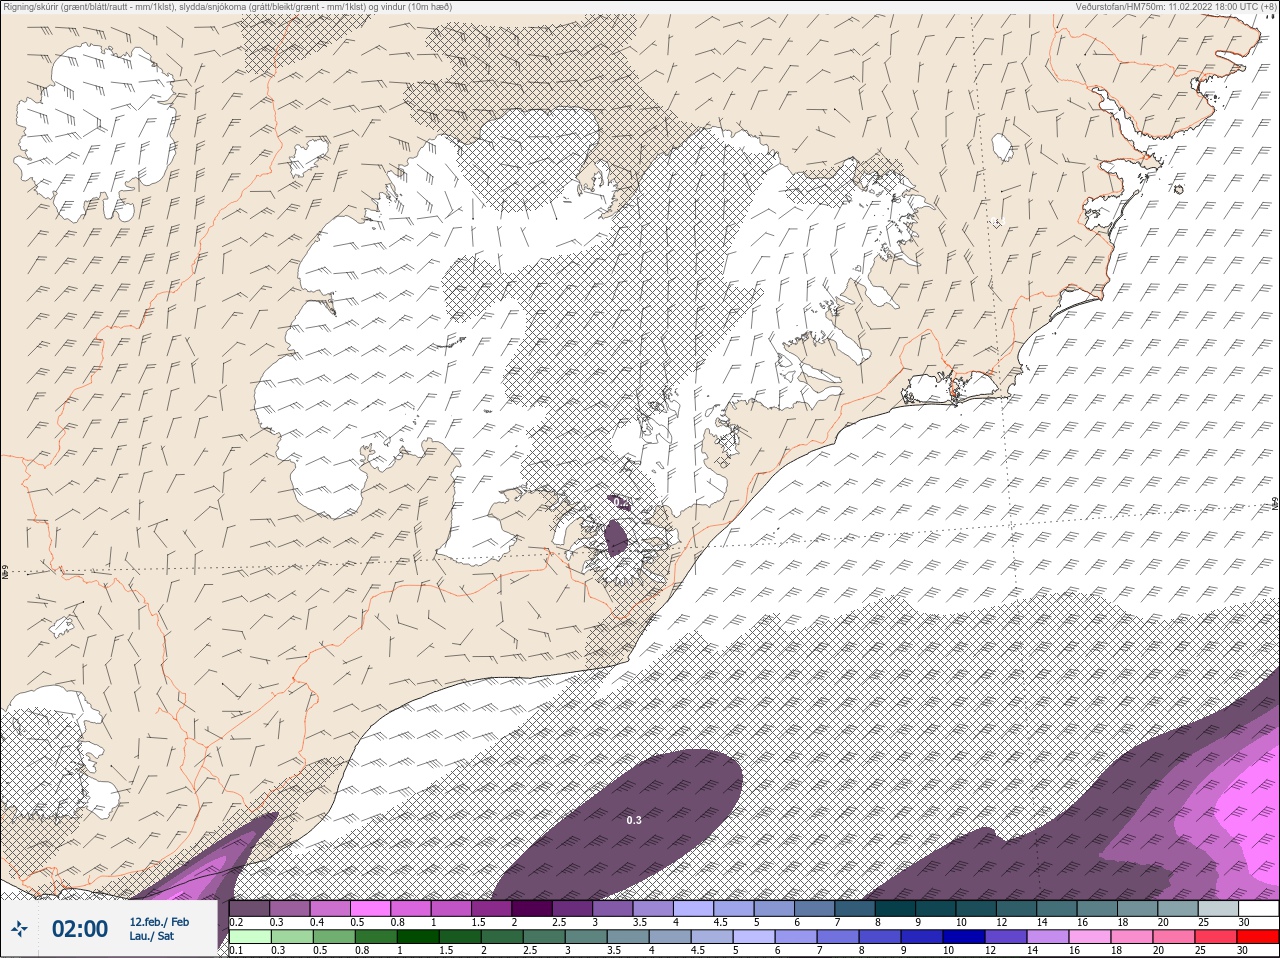Click the date text '12.feb./ Feb'
Image resolution: width=1280 pixels, height=958 pixels.
click(159, 921)
